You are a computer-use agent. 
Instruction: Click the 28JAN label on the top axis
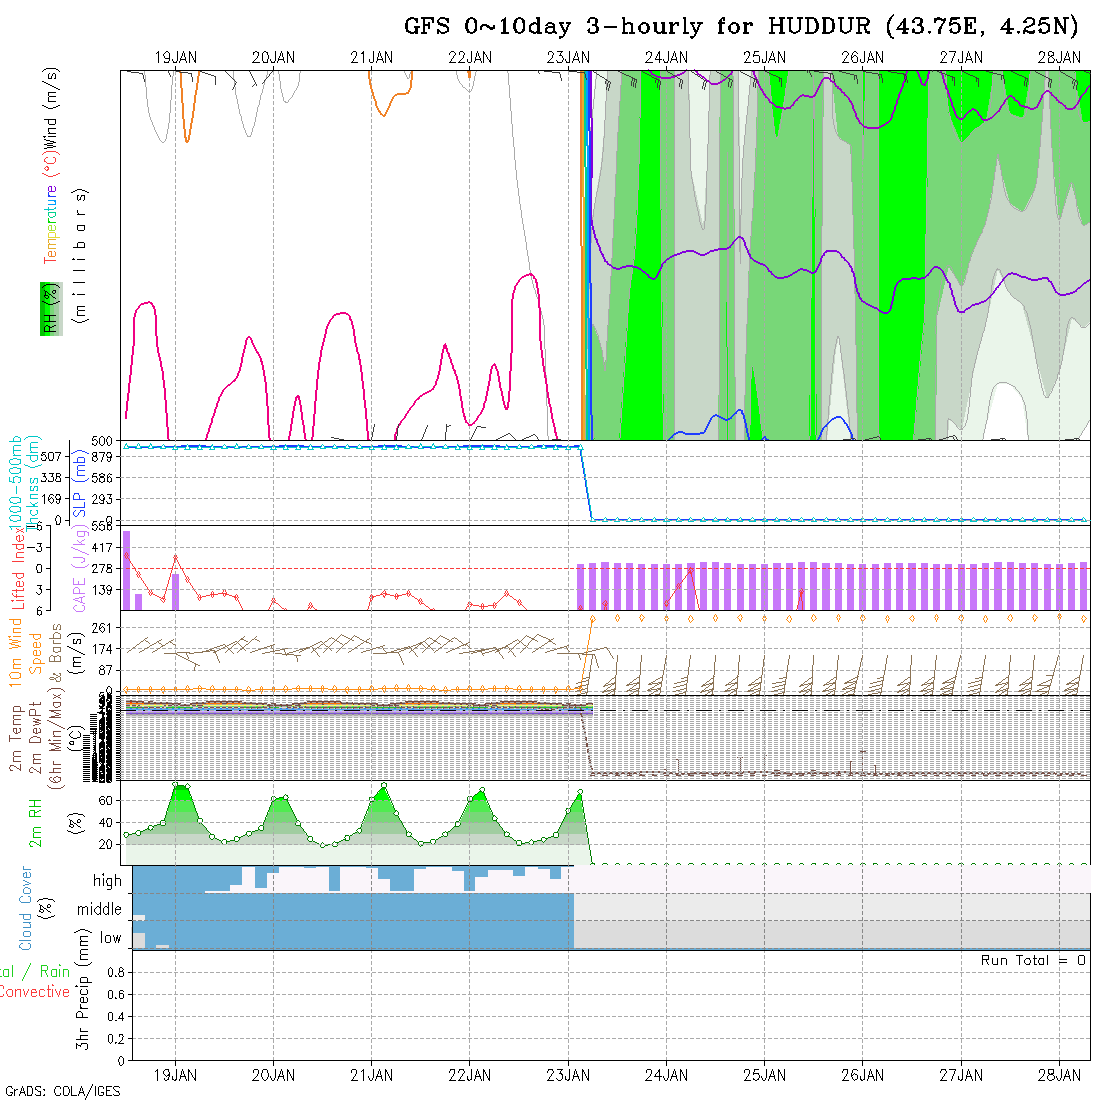point(1059,58)
